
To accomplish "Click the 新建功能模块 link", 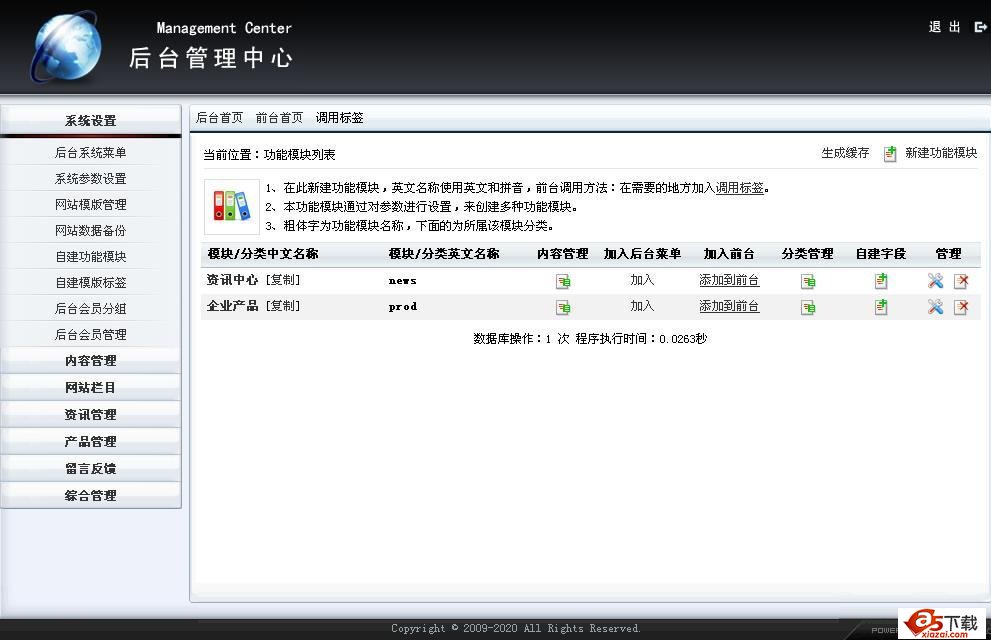I will [x=941, y=153].
